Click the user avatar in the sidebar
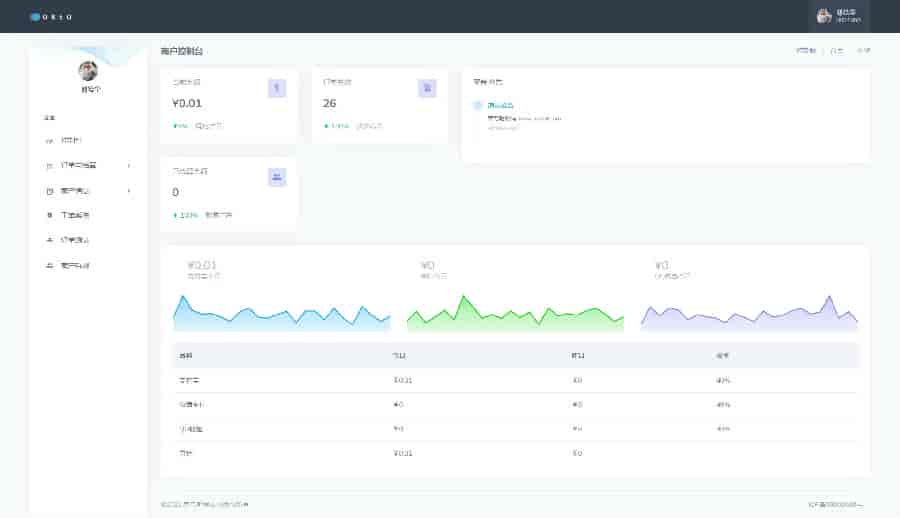This screenshot has height=518, width=900. (x=89, y=71)
